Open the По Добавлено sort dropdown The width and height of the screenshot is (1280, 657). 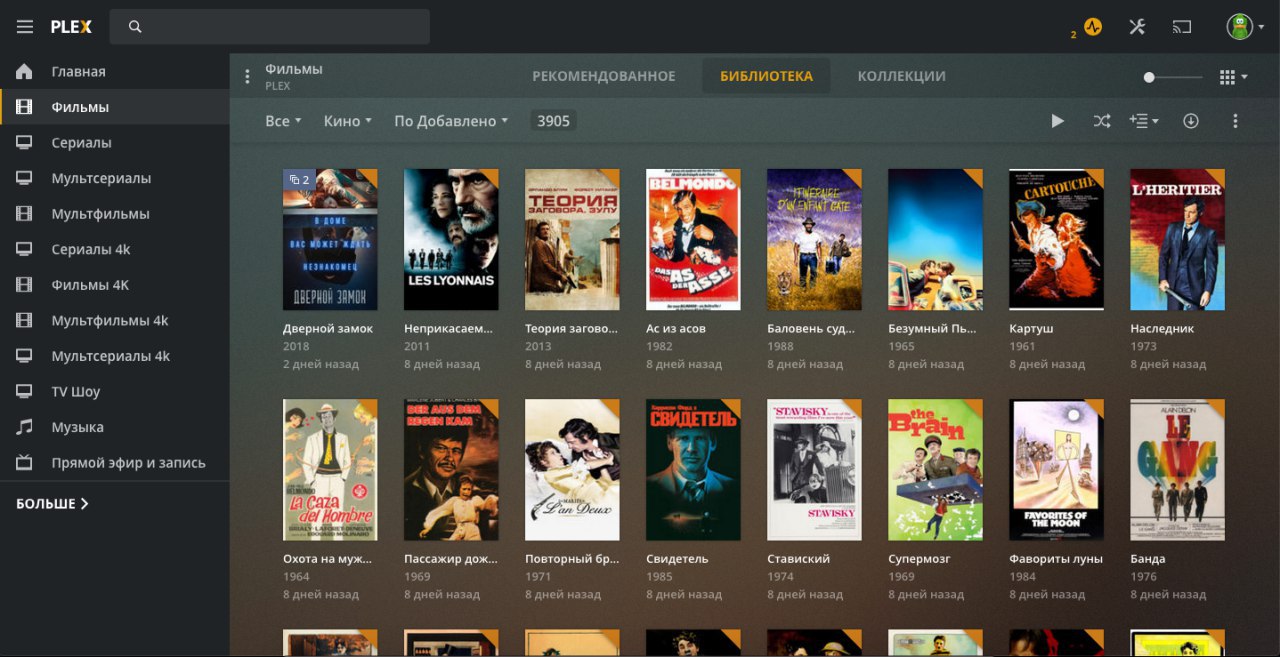click(x=451, y=121)
